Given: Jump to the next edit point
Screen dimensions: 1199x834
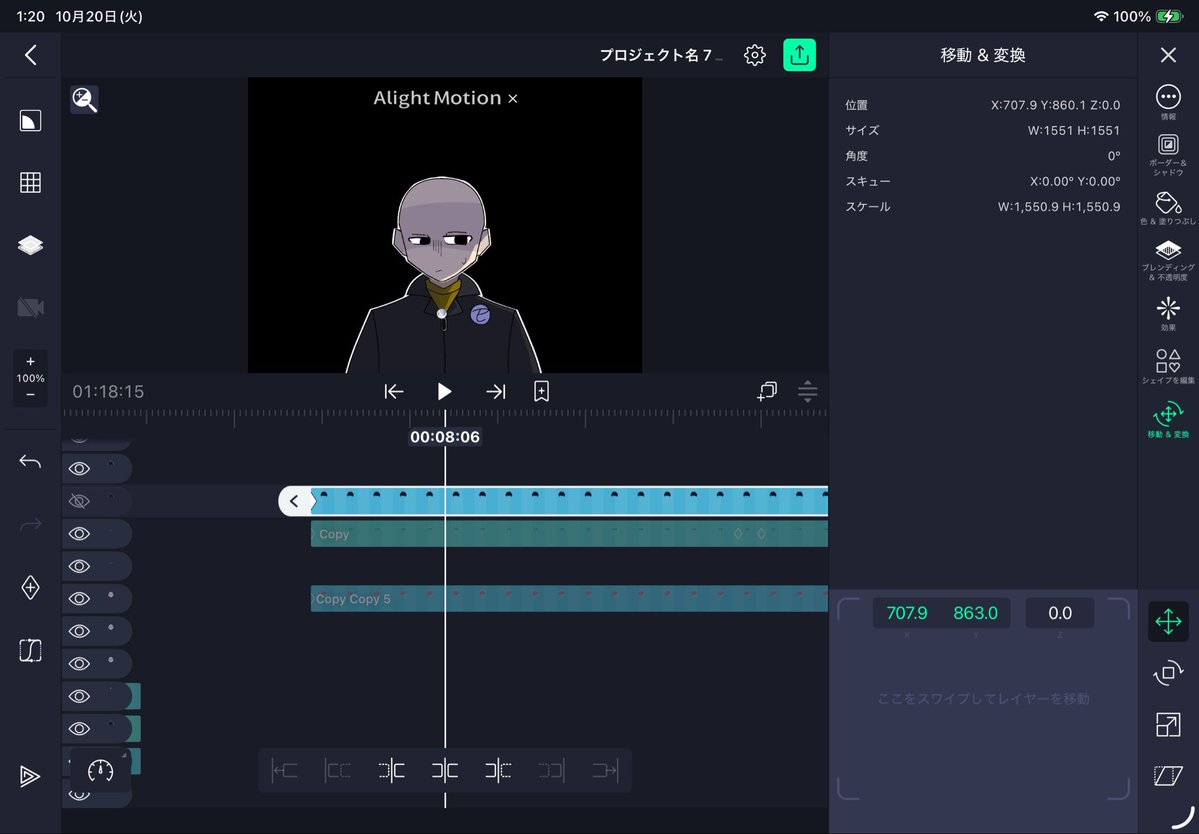Looking at the screenshot, I should pyautogui.click(x=496, y=391).
